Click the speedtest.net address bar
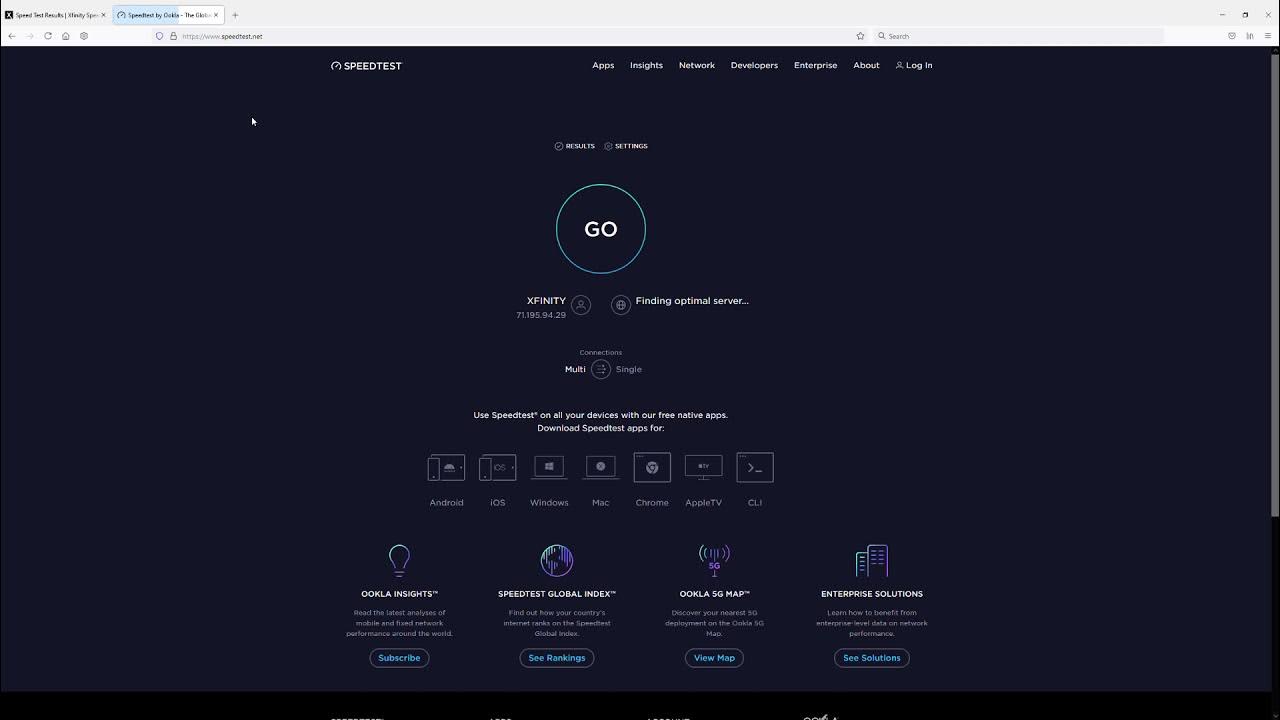The height and width of the screenshot is (720, 1280). pyautogui.click(x=510, y=36)
